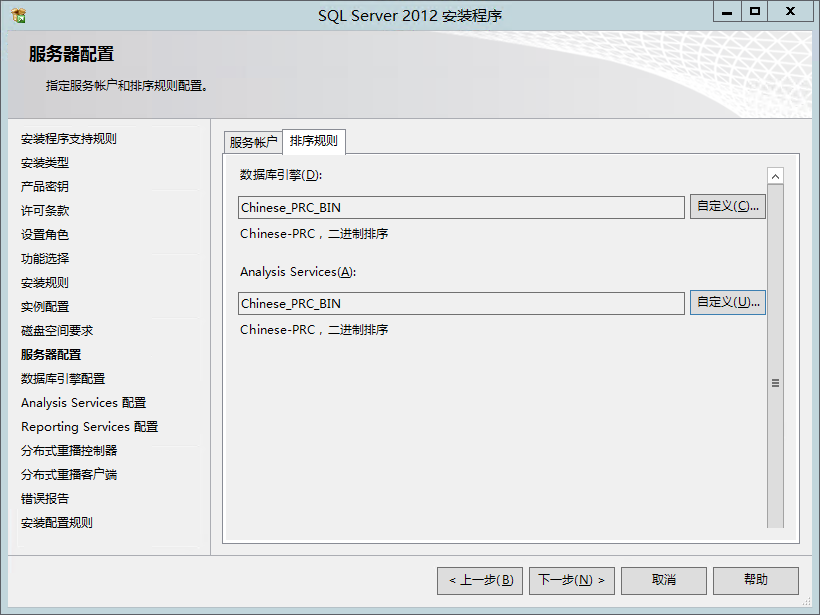Select 功能选择 step in sidebar
This screenshot has height=615, width=820.
click(45, 259)
